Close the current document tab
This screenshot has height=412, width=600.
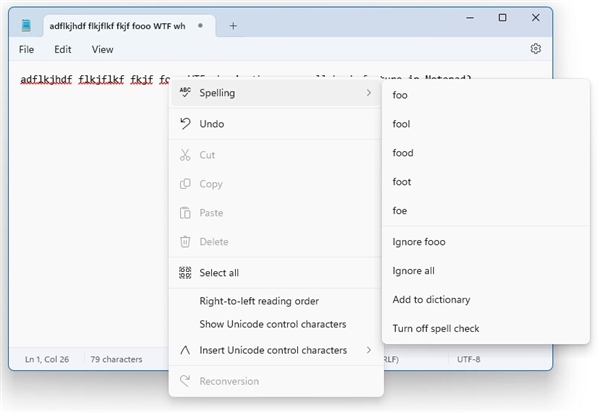point(200,26)
